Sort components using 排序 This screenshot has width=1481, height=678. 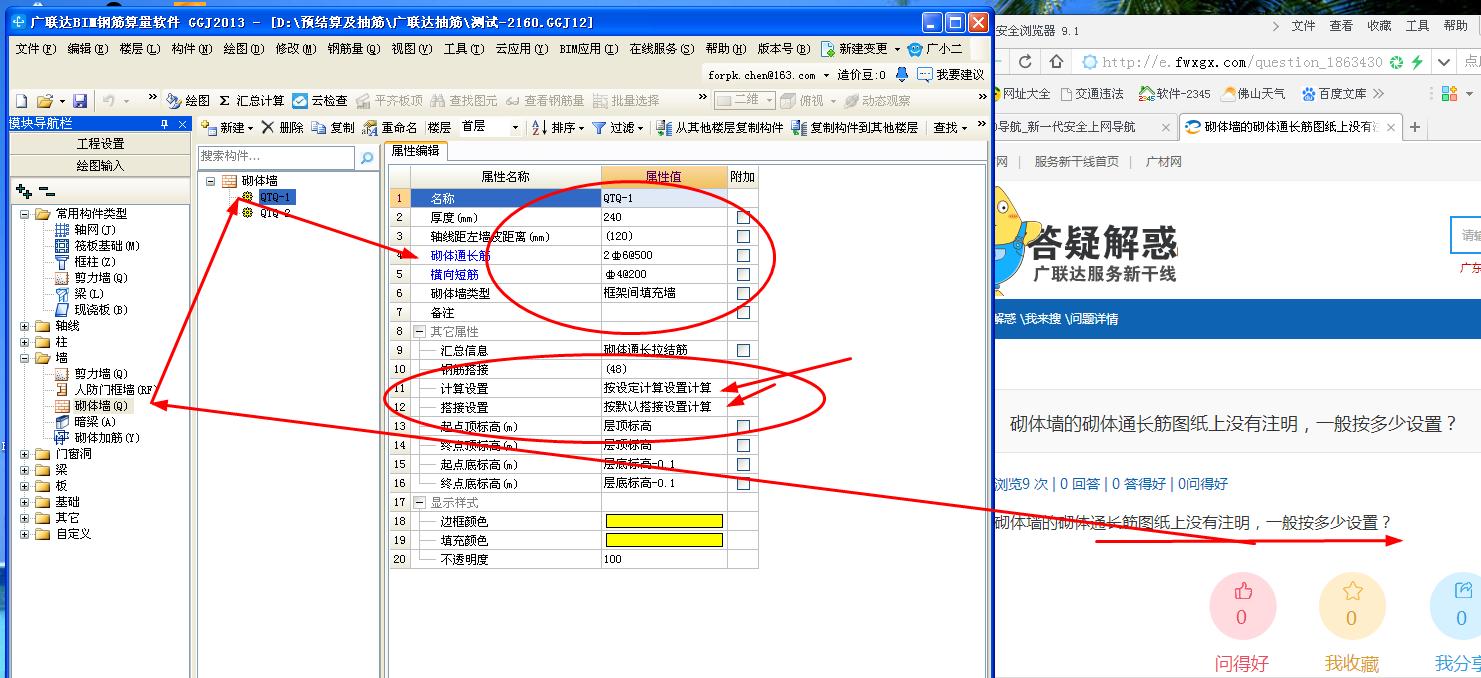coord(557,128)
